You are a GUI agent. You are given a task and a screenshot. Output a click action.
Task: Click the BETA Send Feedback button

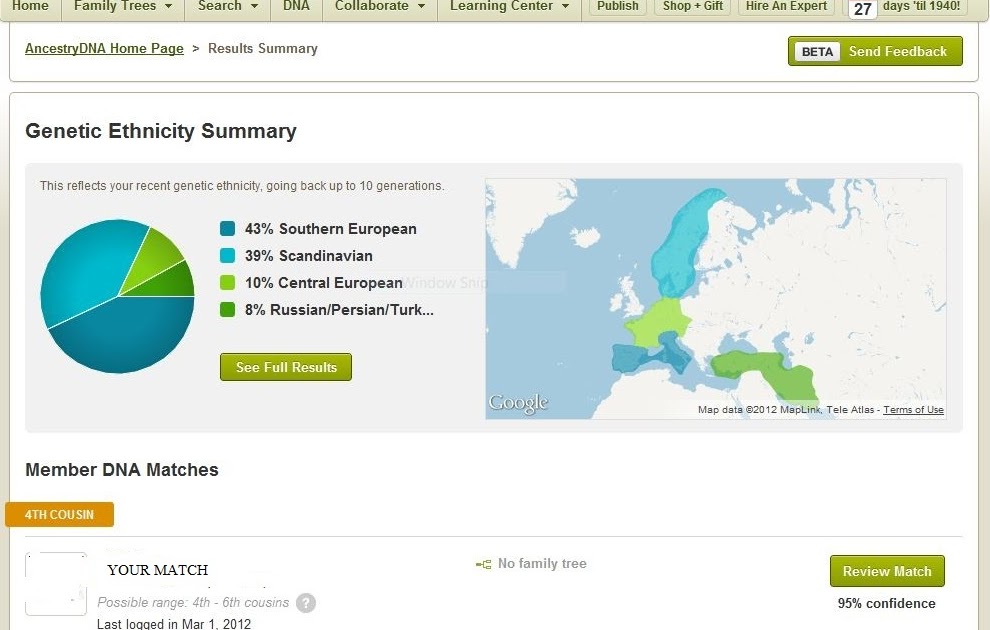[875, 51]
